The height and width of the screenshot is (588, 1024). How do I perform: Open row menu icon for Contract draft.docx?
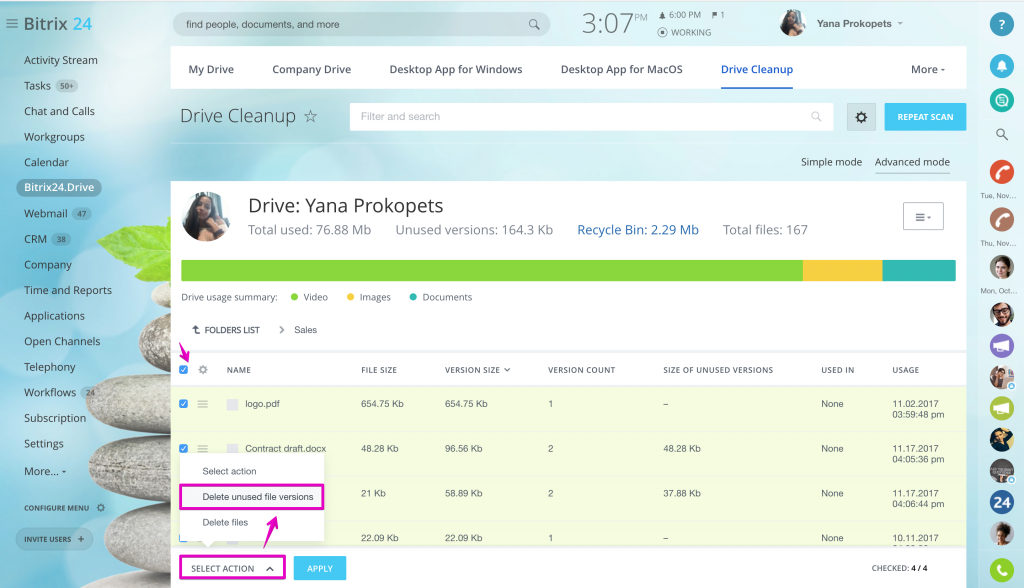tap(203, 448)
